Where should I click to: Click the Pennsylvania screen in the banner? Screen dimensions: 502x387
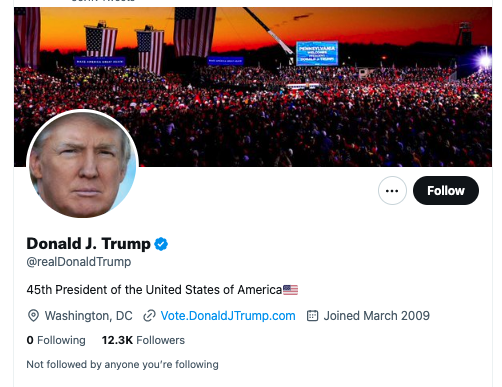(x=317, y=53)
